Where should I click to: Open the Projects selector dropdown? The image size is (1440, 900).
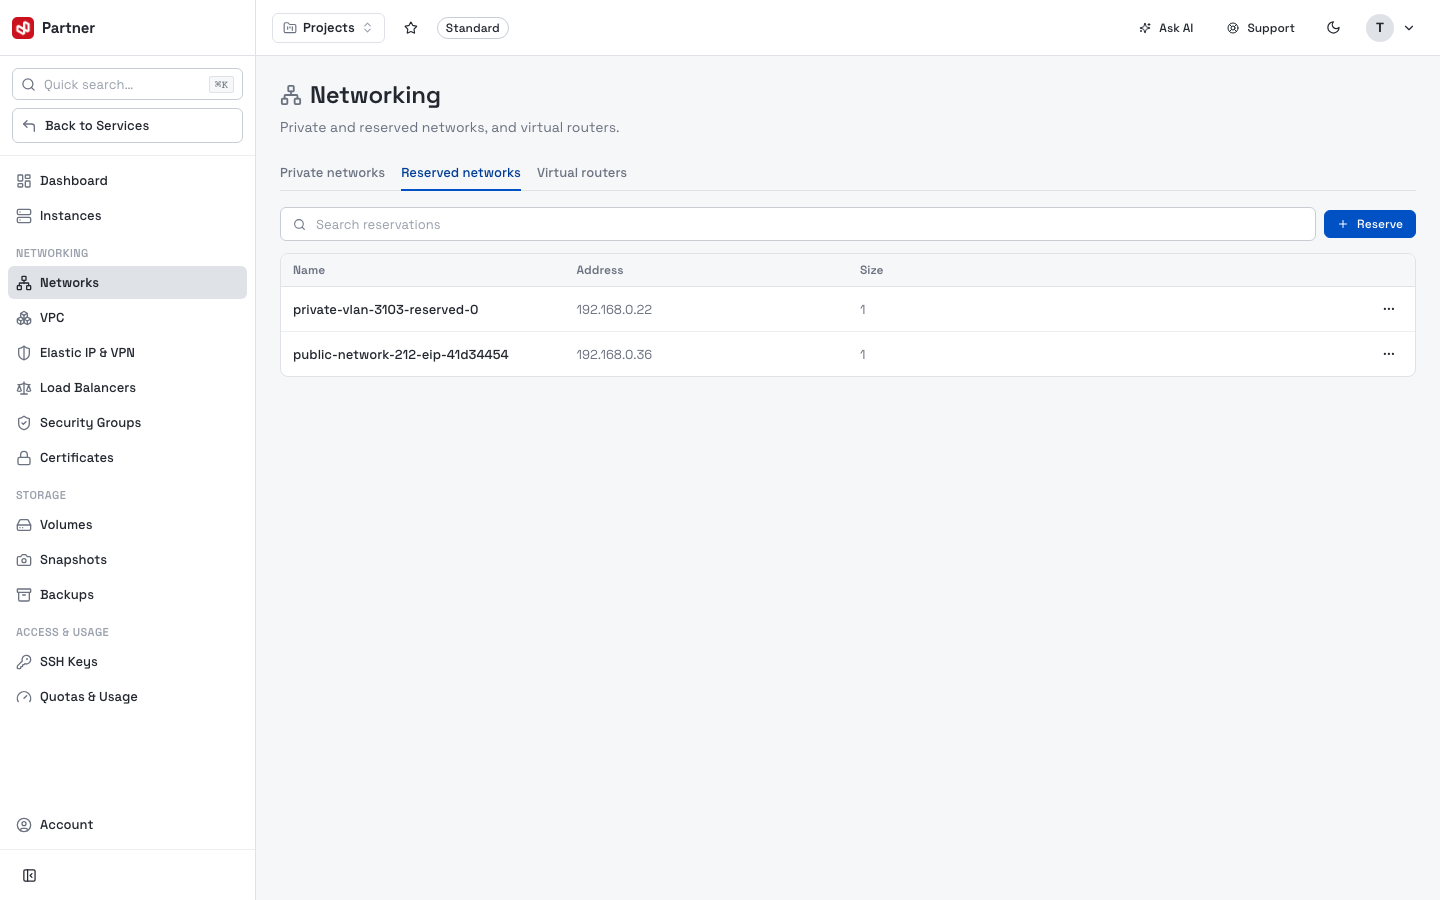[328, 28]
